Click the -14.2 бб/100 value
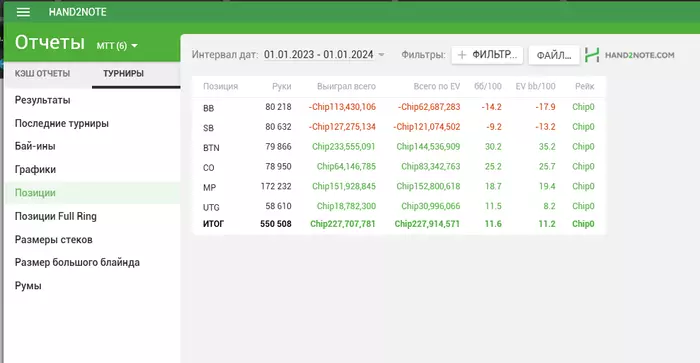700x363 pixels. (x=492, y=107)
